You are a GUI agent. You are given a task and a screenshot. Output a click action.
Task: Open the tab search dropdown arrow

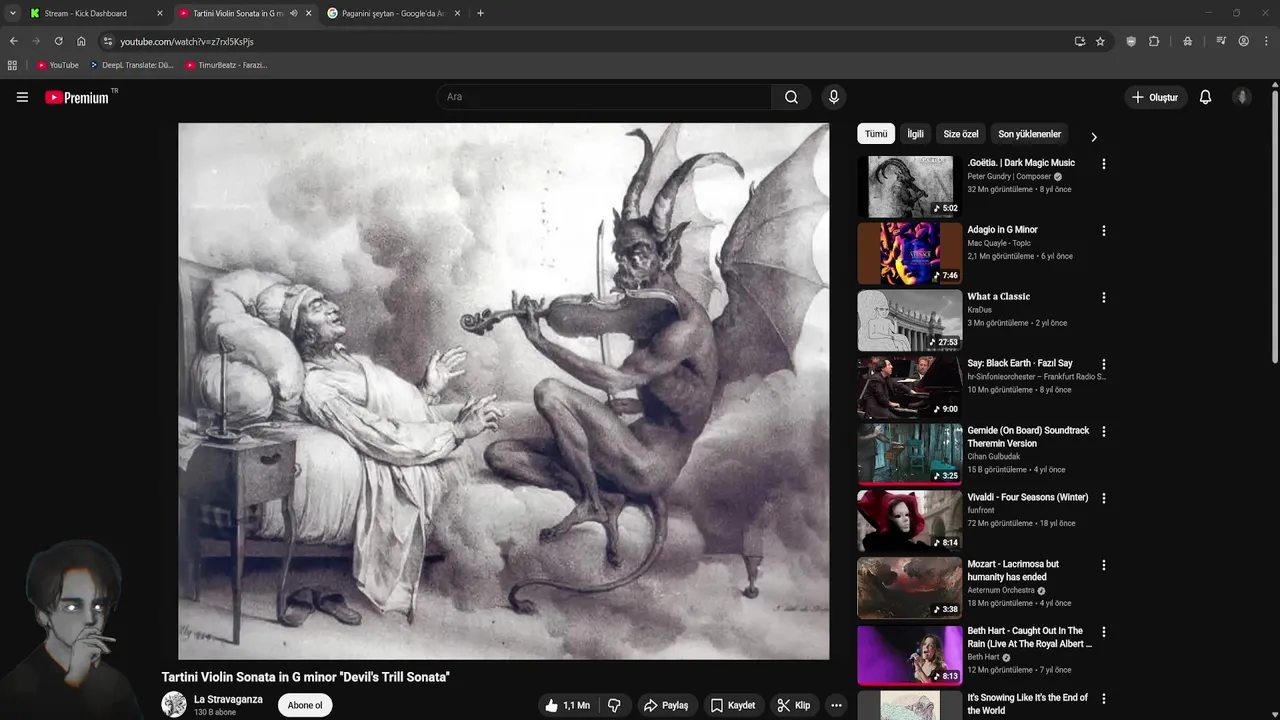[12, 13]
